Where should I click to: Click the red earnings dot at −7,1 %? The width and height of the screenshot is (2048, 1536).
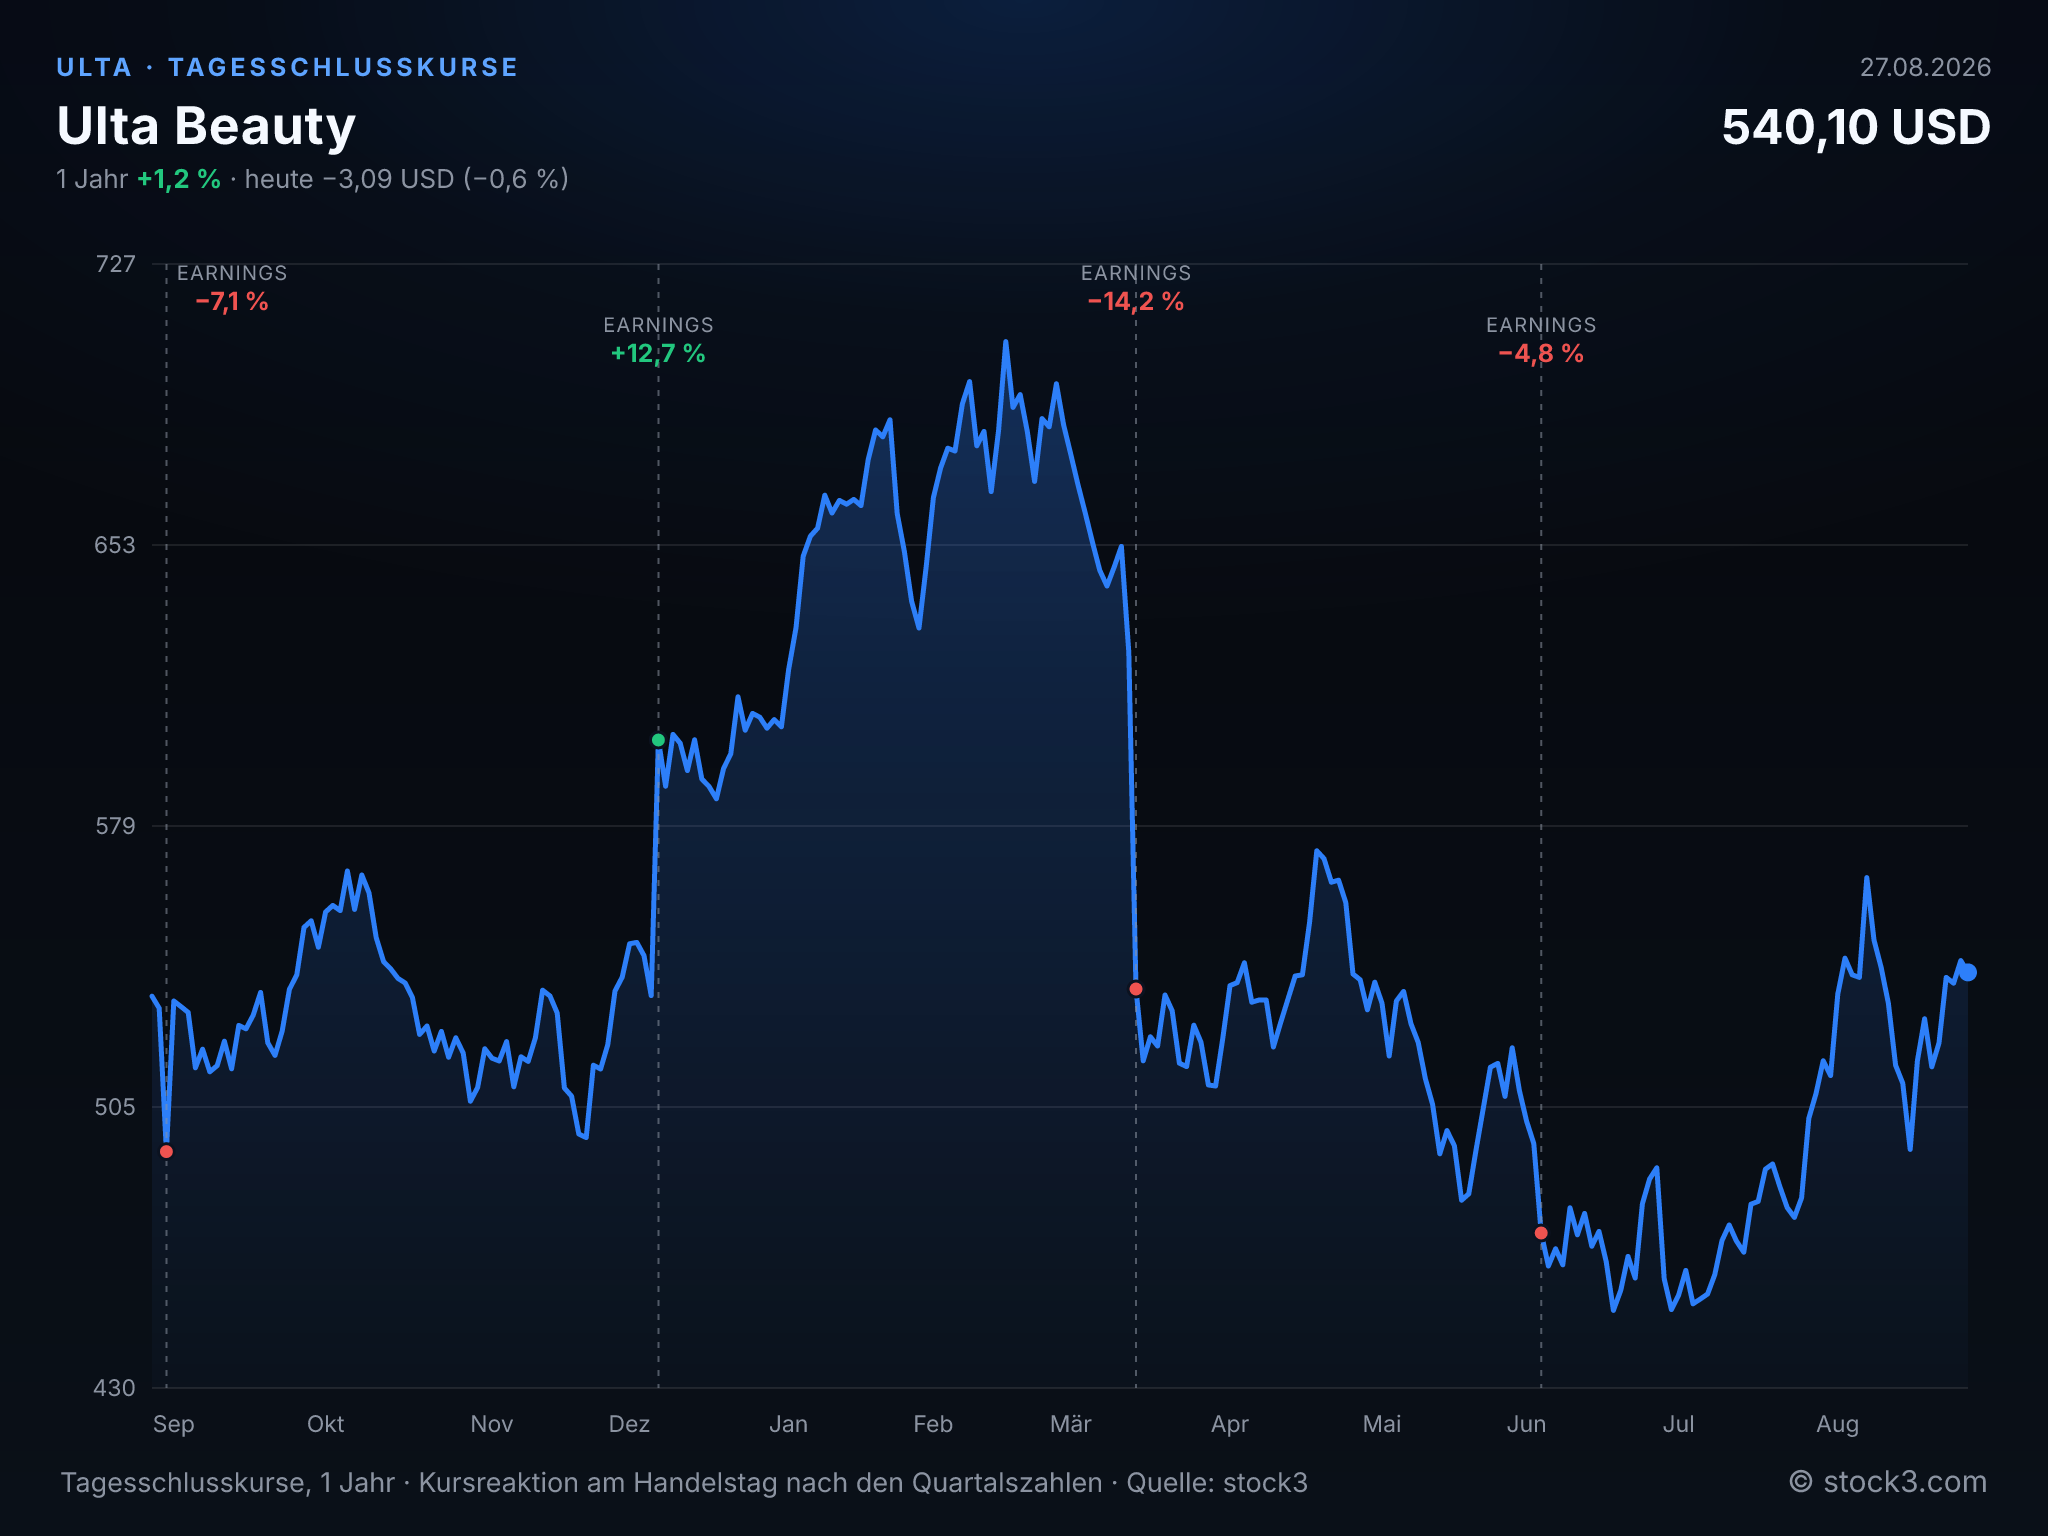click(167, 1152)
